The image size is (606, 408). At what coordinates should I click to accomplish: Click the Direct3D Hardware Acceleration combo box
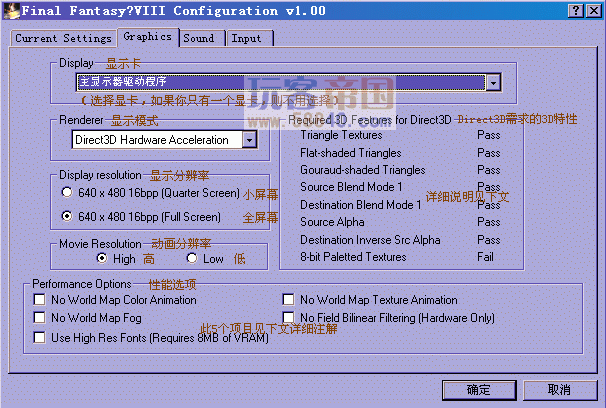pyautogui.click(x=164, y=140)
